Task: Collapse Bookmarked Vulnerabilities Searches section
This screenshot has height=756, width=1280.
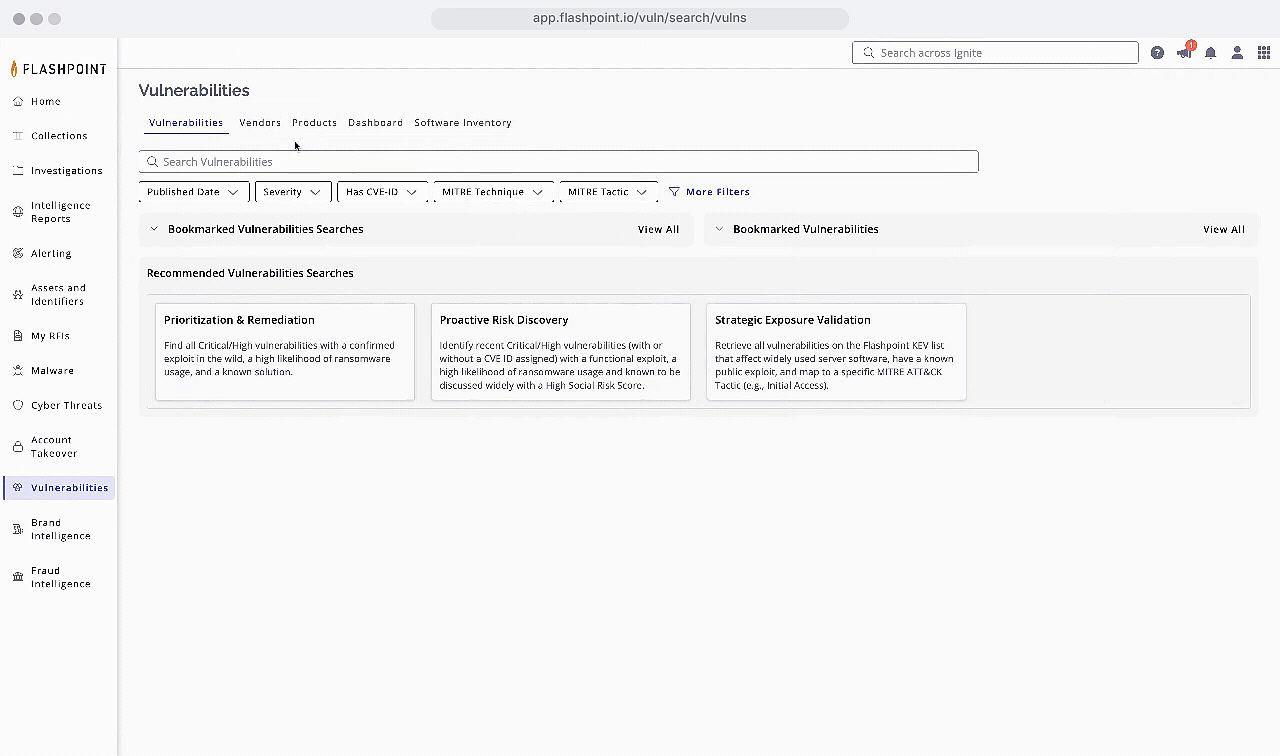Action: tap(154, 229)
